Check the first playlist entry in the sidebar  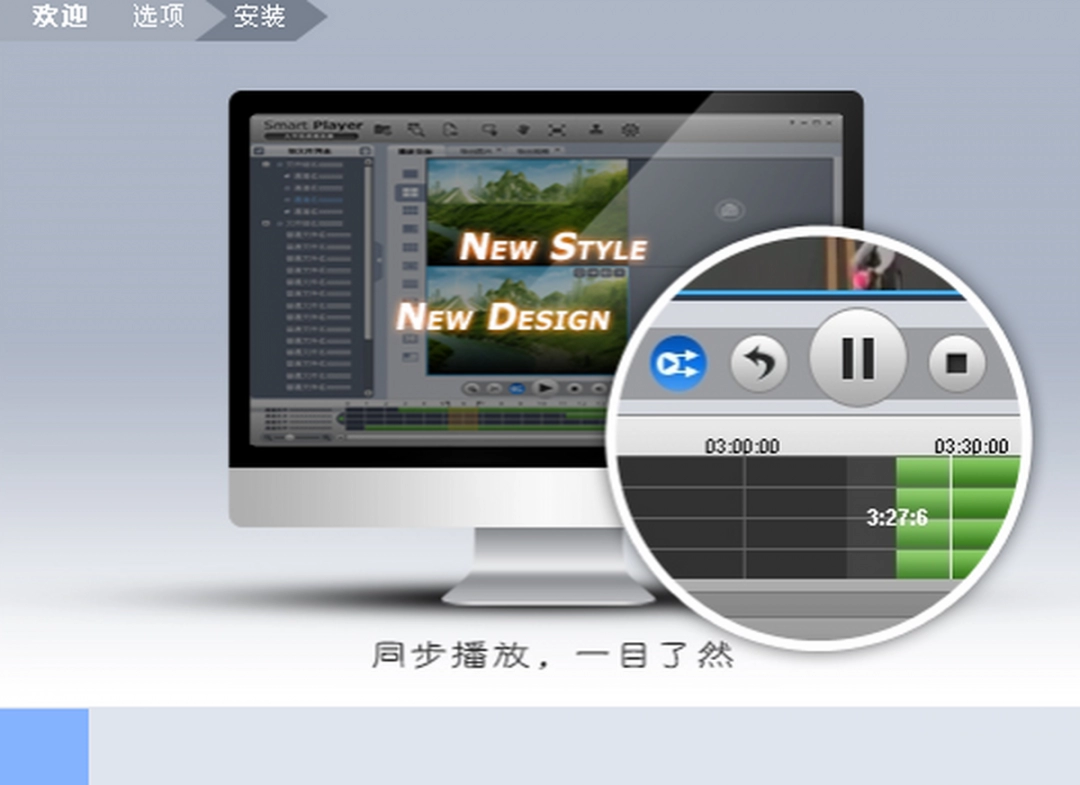point(287,176)
